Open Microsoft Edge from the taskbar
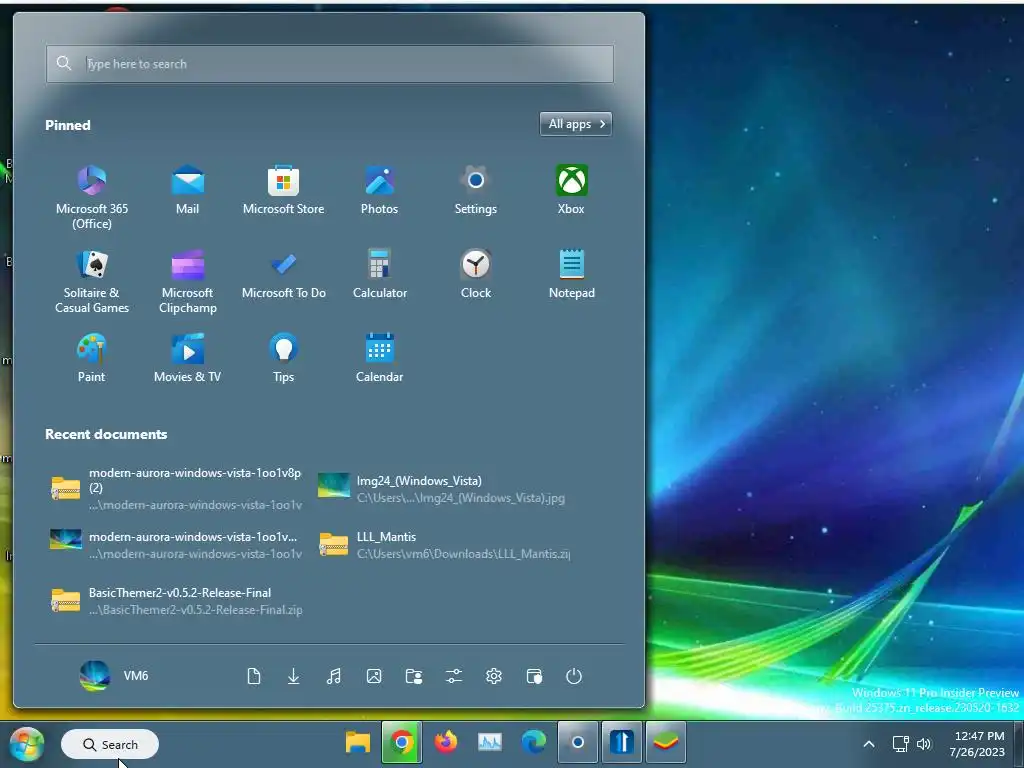Image resolution: width=1024 pixels, height=768 pixels. pos(534,743)
